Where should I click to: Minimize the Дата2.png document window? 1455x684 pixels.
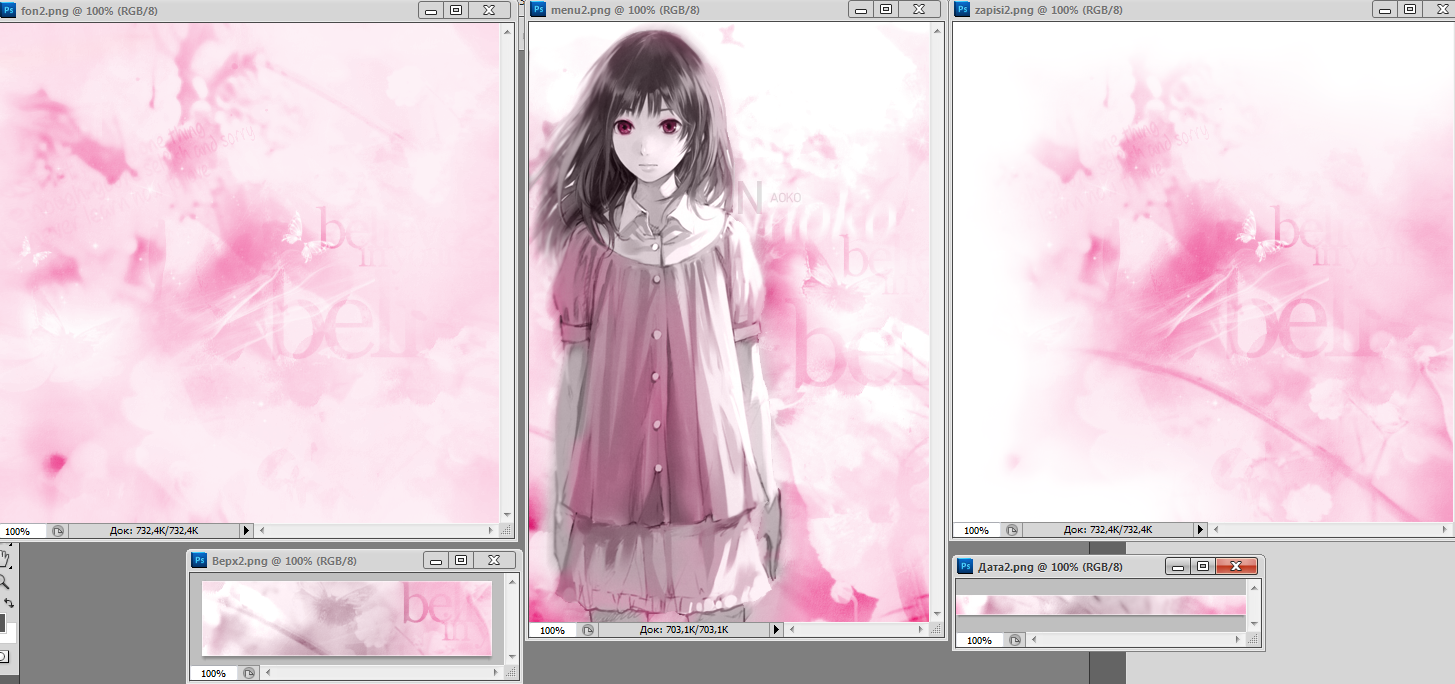1177,567
